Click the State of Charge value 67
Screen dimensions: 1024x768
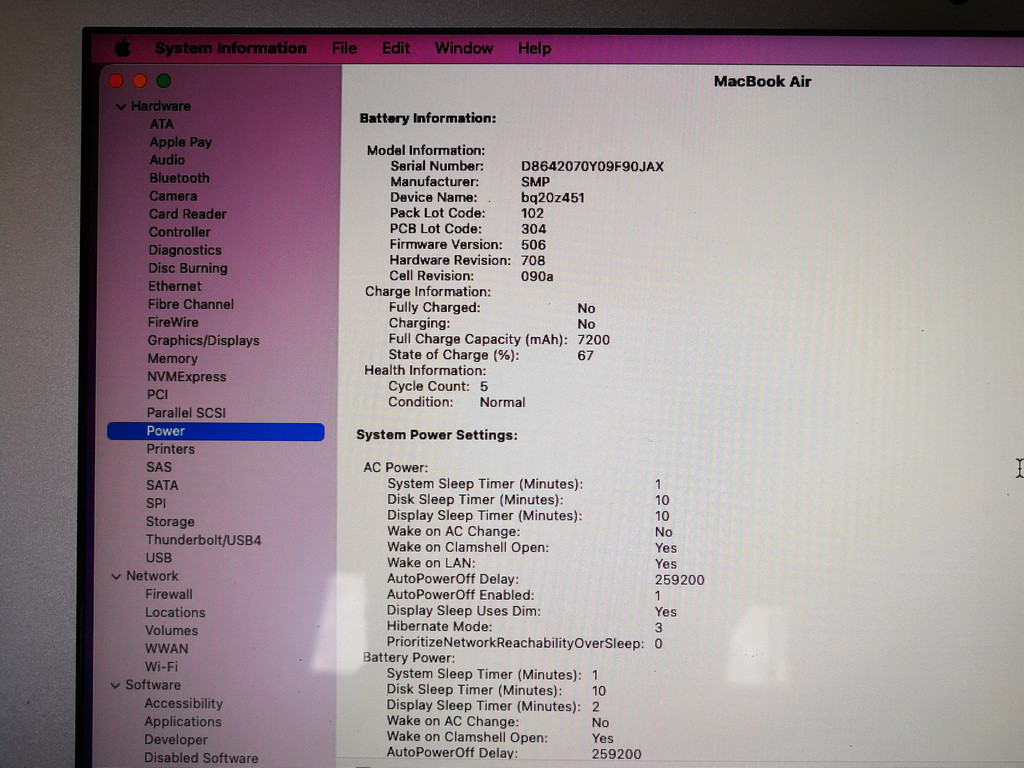click(x=585, y=356)
